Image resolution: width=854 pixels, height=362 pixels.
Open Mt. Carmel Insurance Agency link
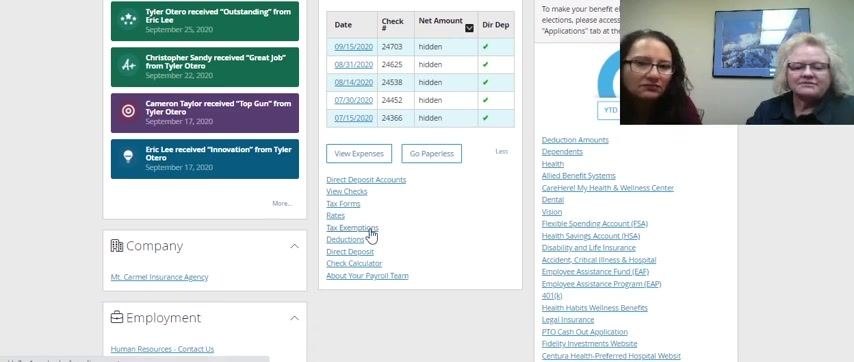(159, 277)
